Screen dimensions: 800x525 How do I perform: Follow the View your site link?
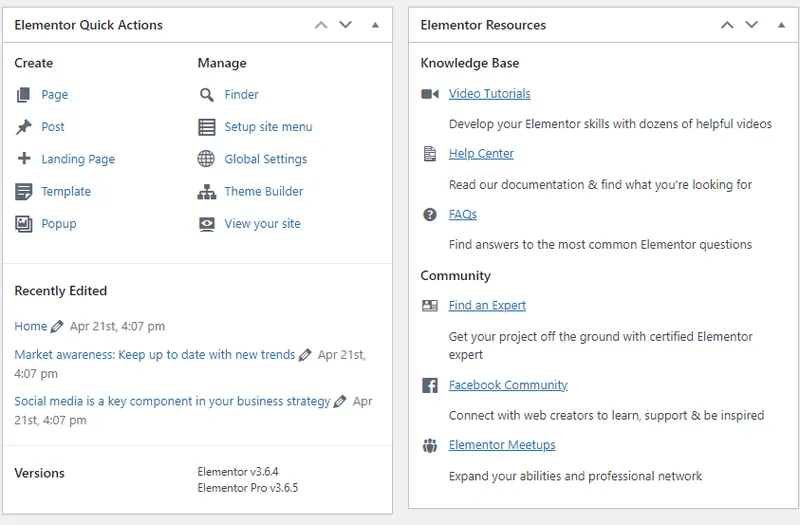coord(262,224)
